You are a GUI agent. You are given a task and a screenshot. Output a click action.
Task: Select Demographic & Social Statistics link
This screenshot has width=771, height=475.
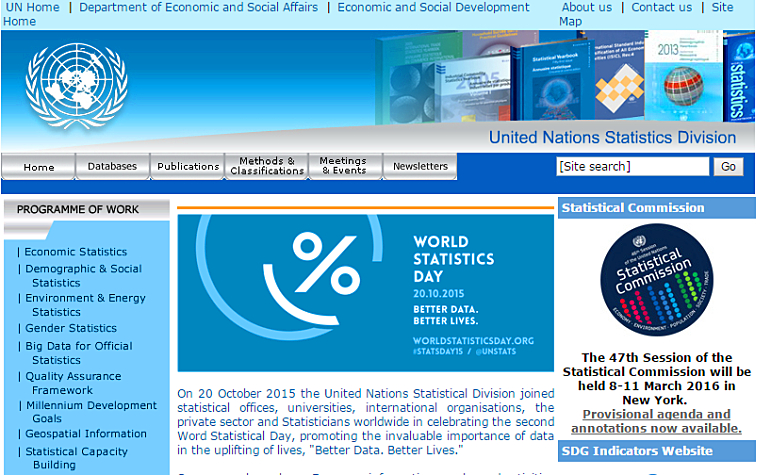83,275
